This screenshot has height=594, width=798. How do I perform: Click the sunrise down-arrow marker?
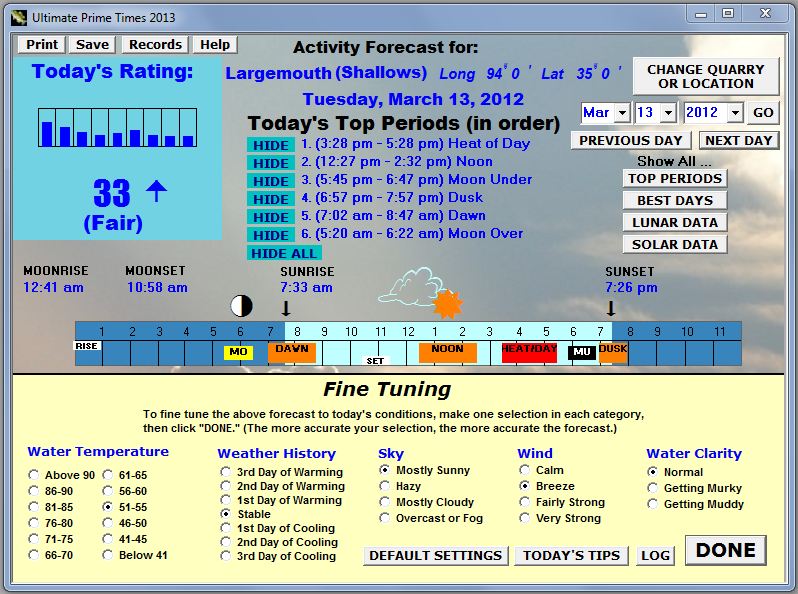pyautogui.click(x=286, y=308)
